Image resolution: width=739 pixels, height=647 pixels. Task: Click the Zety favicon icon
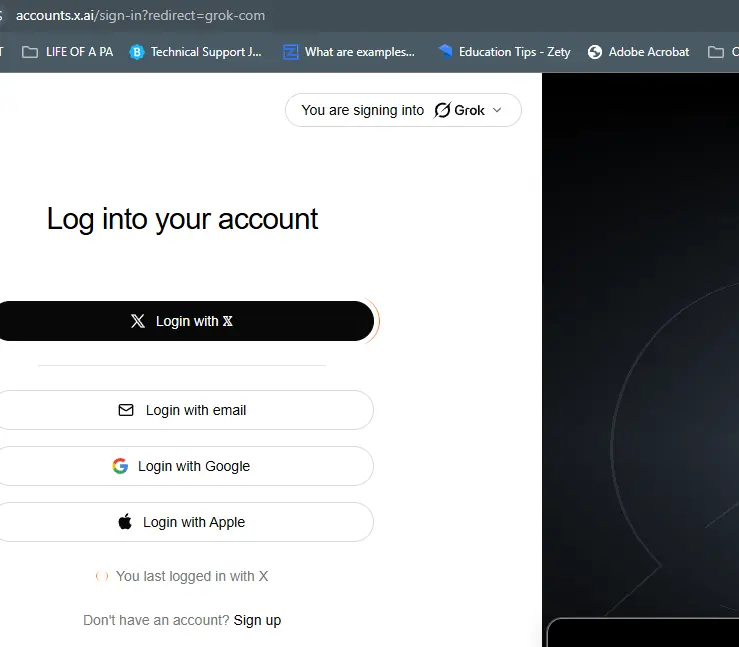tap(445, 51)
